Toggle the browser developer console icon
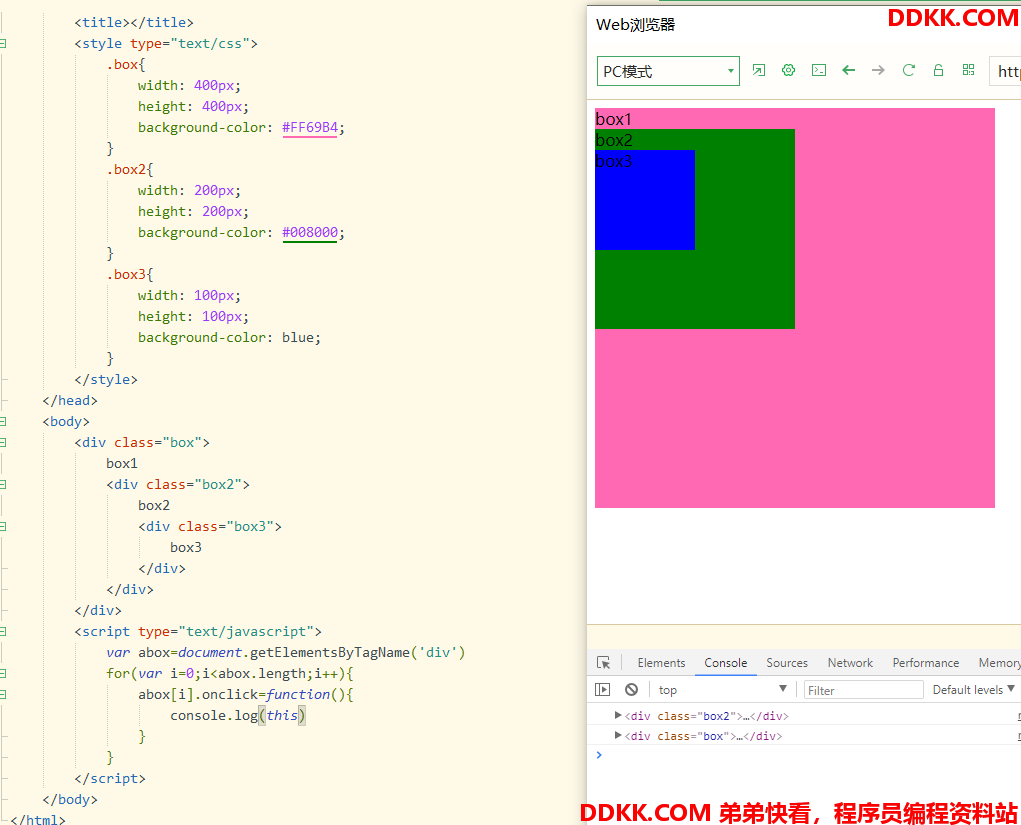 coord(818,70)
